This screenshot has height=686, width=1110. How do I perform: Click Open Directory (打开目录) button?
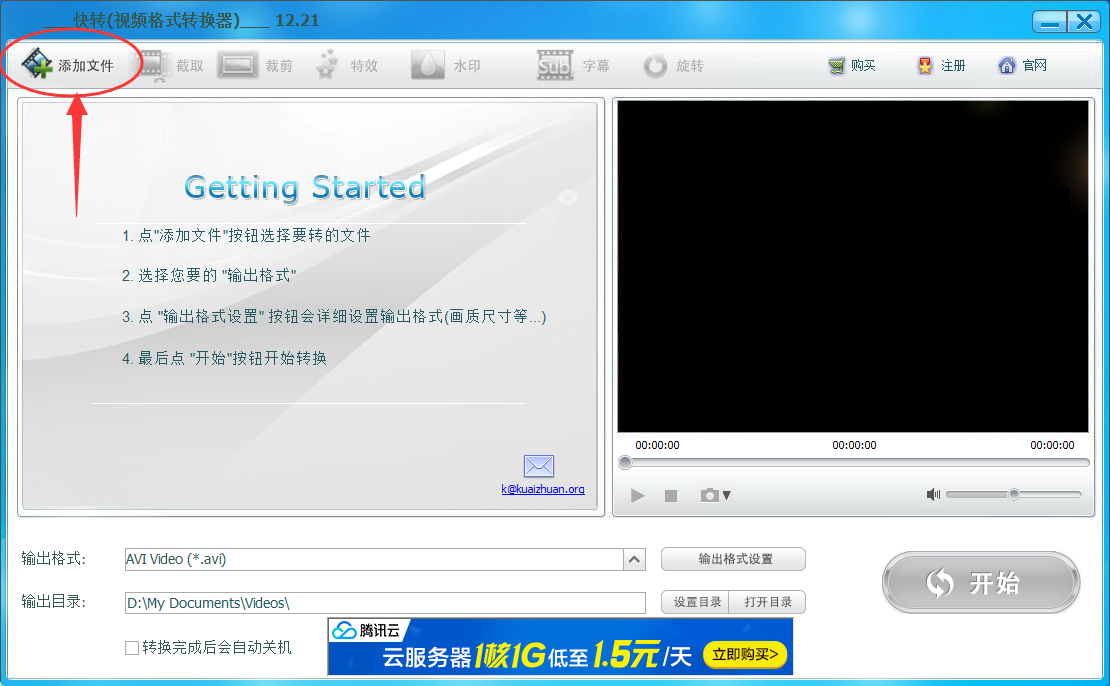[768, 602]
